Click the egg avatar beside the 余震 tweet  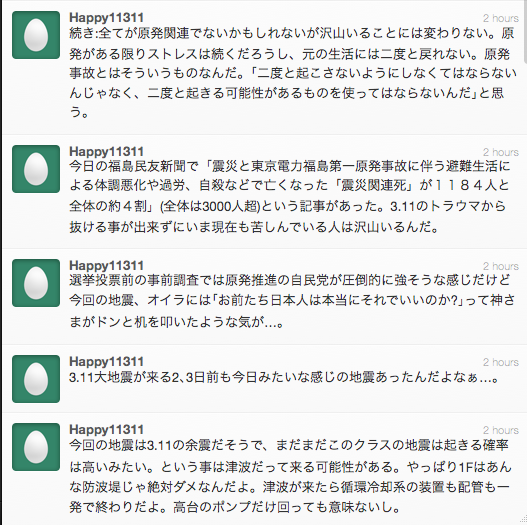pyautogui.click(x=36, y=447)
